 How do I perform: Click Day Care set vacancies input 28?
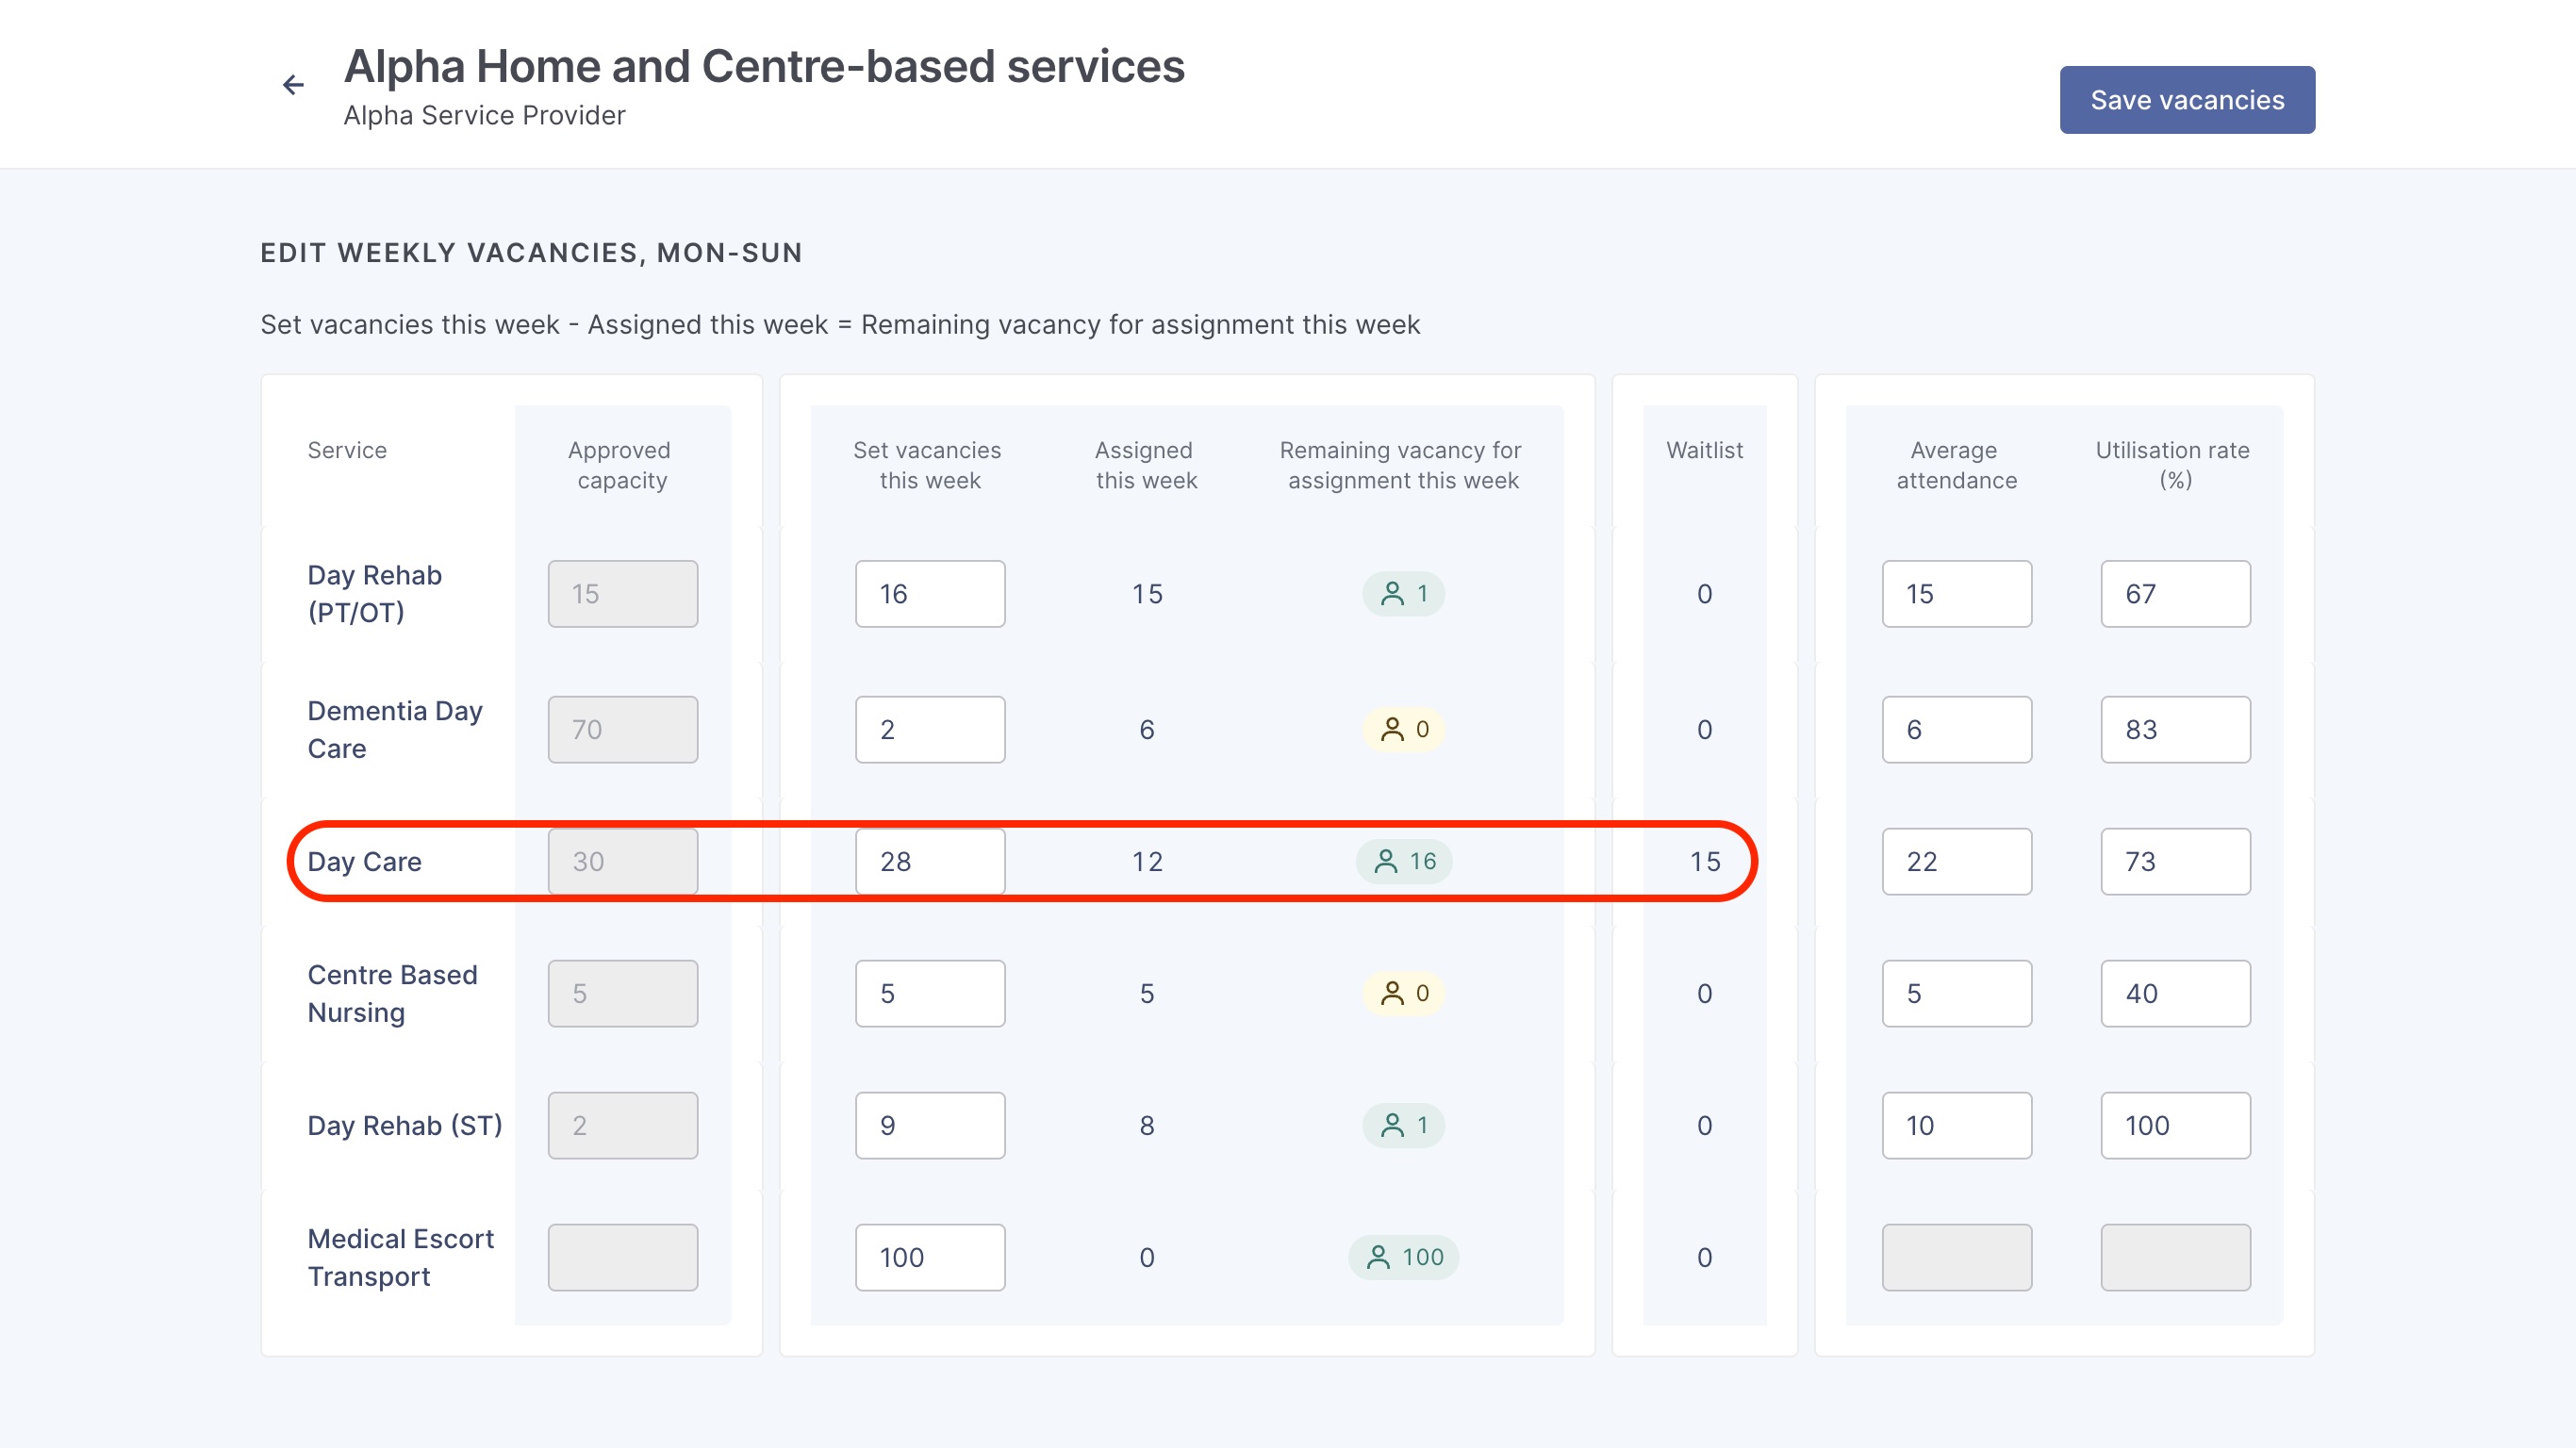click(x=929, y=861)
